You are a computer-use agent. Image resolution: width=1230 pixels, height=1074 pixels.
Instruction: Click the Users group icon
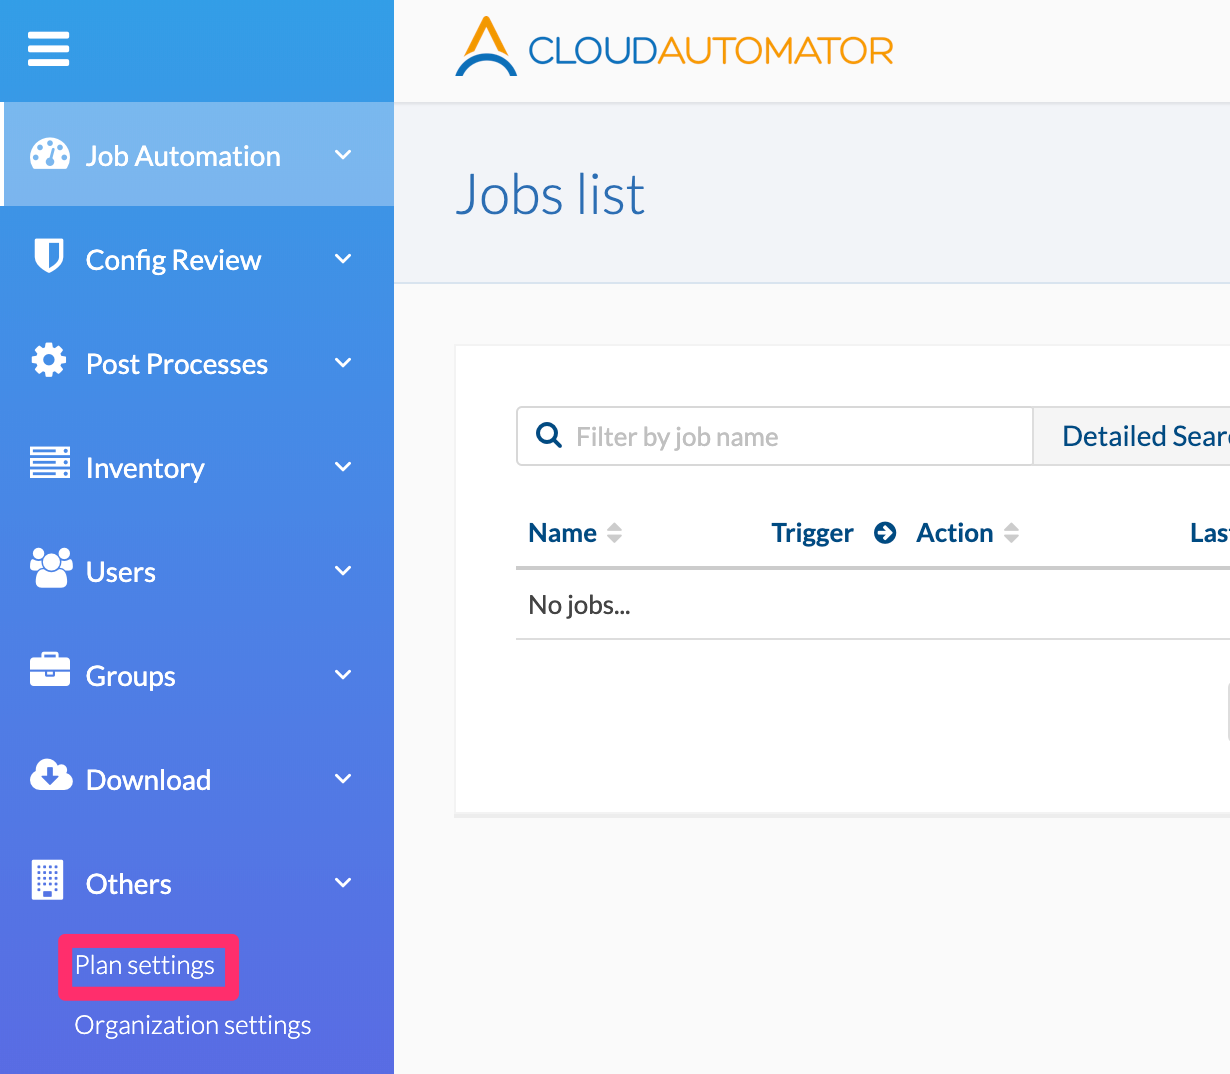point(51,568)
